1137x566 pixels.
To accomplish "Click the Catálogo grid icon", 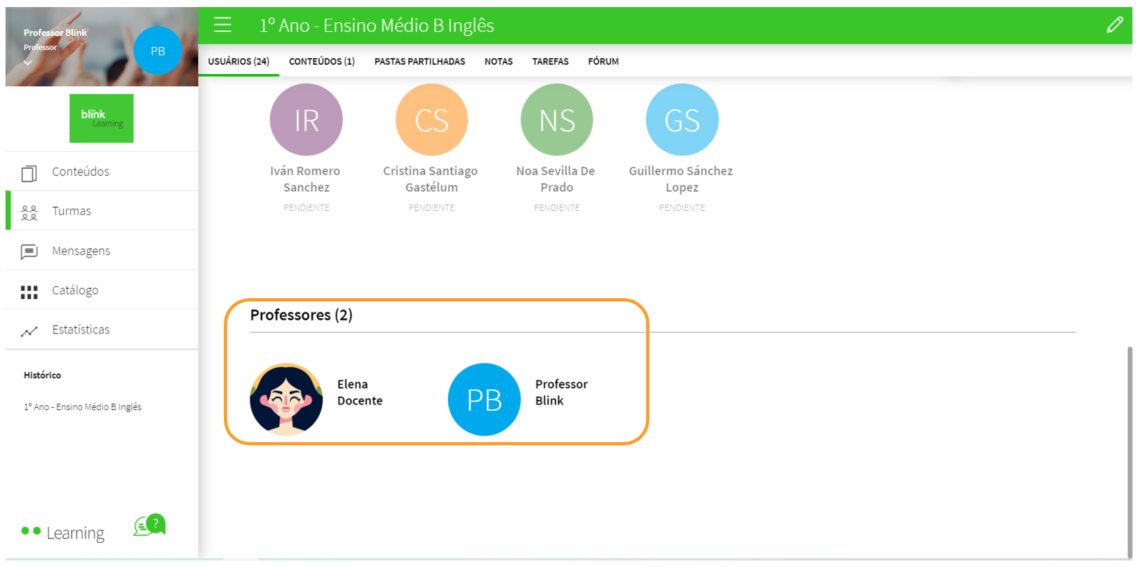I will coord(29,291).
